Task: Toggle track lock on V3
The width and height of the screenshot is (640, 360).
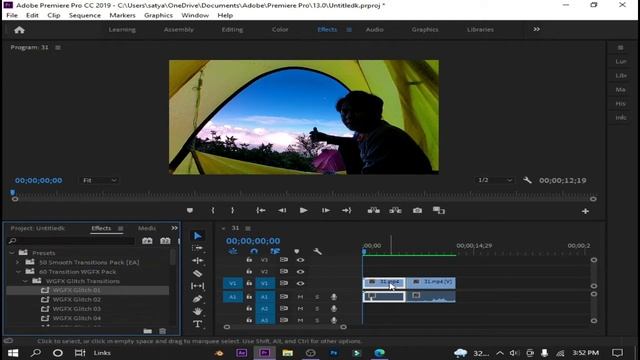Action: [249, 260]
